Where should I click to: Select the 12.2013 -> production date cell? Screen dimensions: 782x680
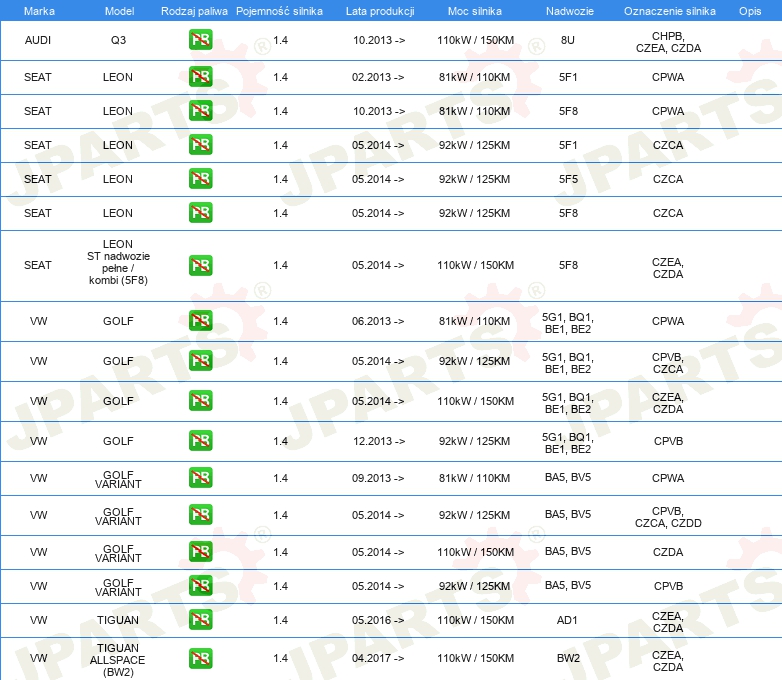point(379,441)
